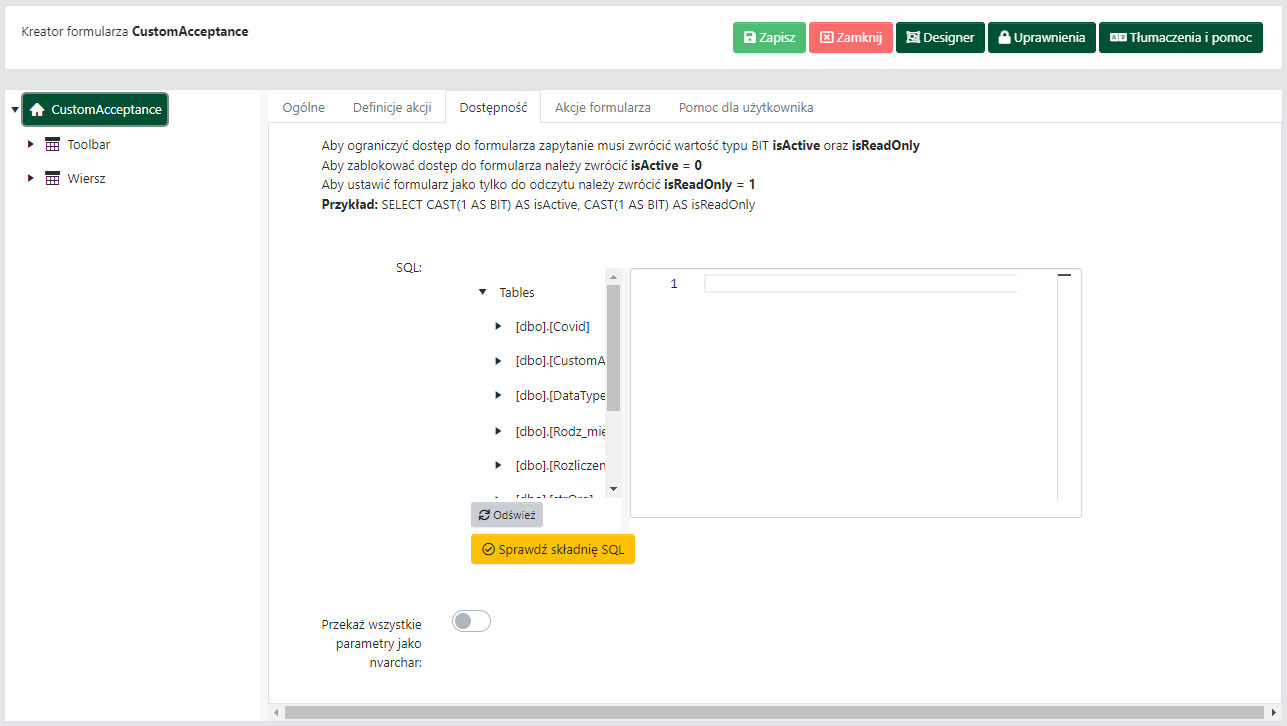Open Tłumaczenia i pomoc
Screen dimensions: 1287x726
click(x=1180, y=38)
